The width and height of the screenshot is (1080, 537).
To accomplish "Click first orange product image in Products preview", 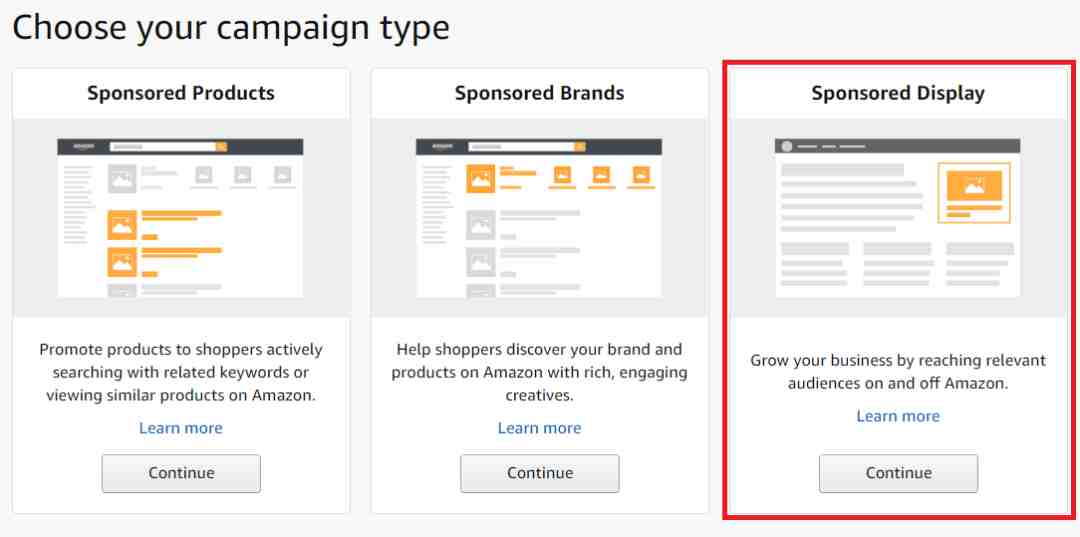I will coord(122,224).
